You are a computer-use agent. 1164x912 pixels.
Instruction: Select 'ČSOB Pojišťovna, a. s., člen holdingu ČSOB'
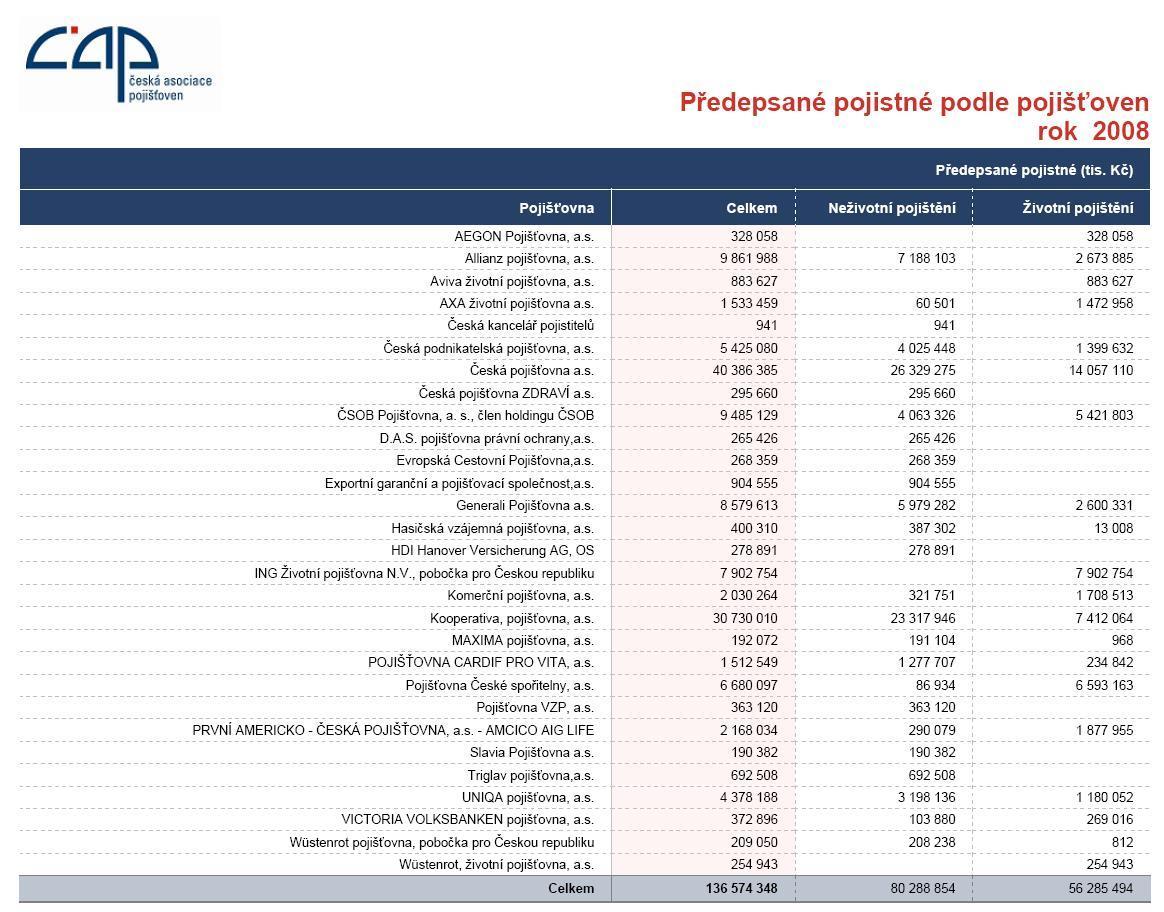465,416
